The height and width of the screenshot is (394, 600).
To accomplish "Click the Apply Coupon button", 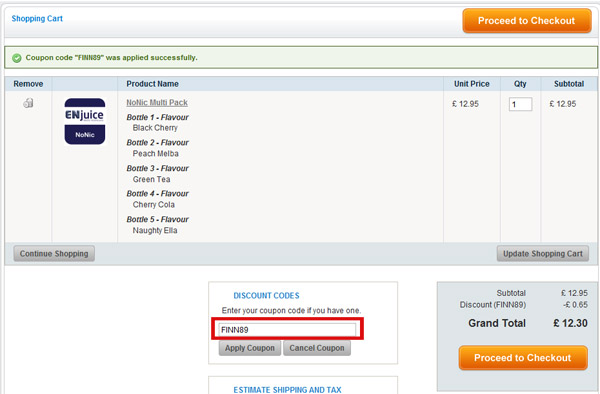I will coord(250,348).
